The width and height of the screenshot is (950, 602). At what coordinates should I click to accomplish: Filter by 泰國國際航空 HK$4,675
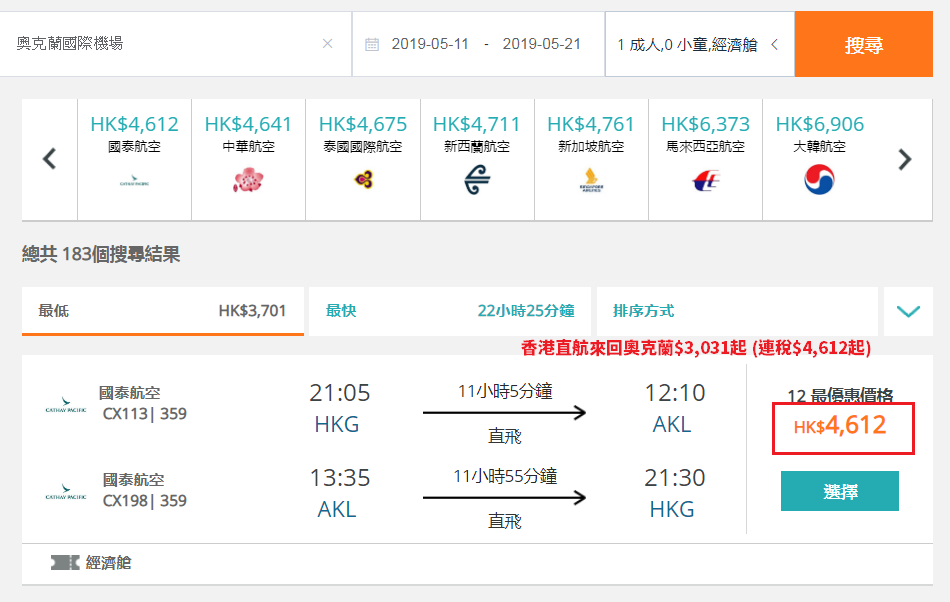point(363,159)
